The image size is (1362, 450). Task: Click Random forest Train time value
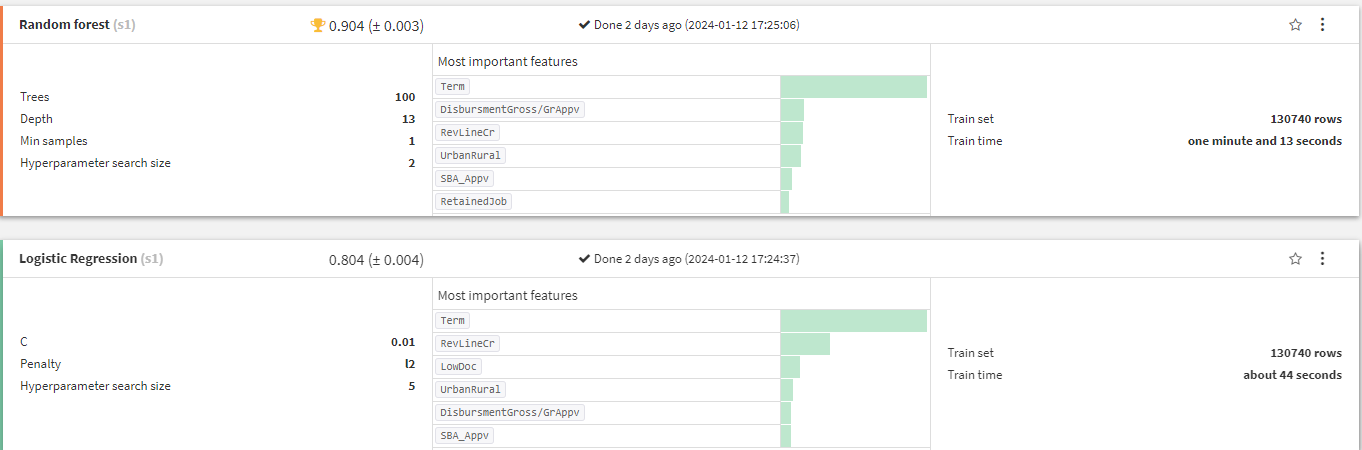[x=1264, y=141]
